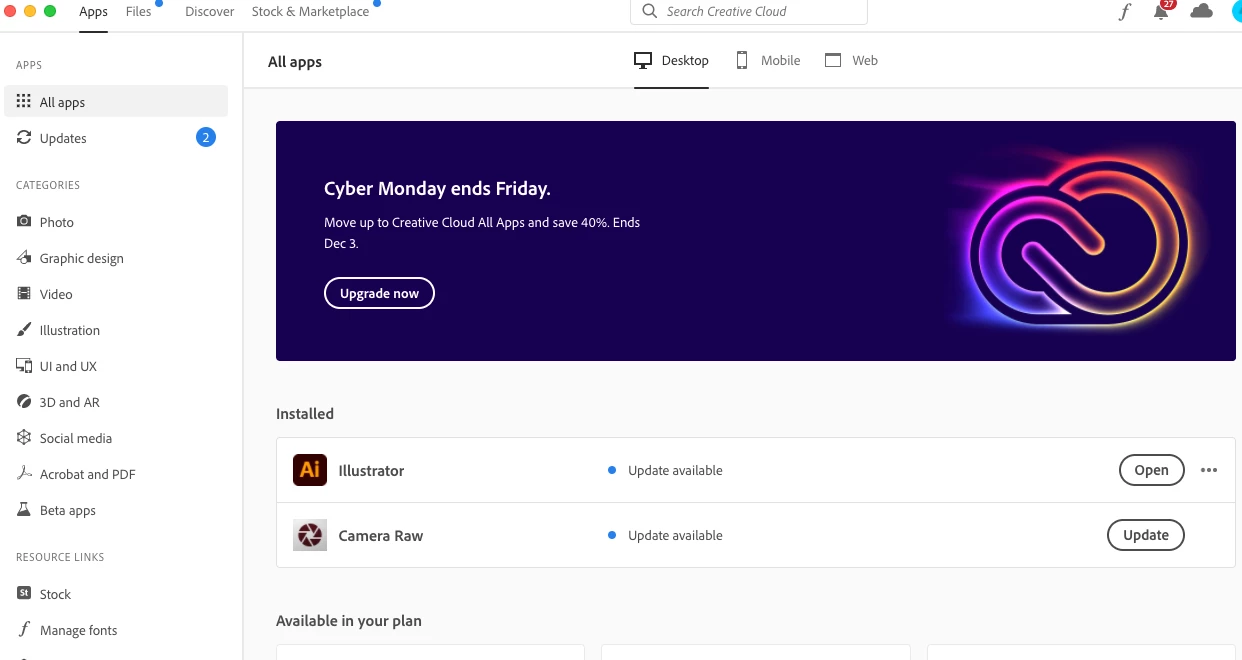This screenshot has height=660, width=1242.
Task: Open Illustrator more options ellipsis
Action: [1209, 470]
